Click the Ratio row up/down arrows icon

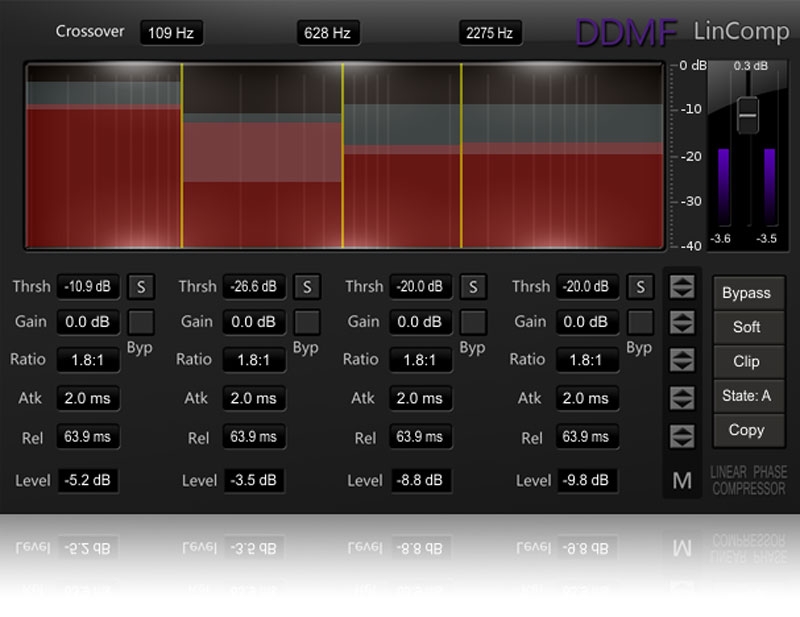point(682,359)
